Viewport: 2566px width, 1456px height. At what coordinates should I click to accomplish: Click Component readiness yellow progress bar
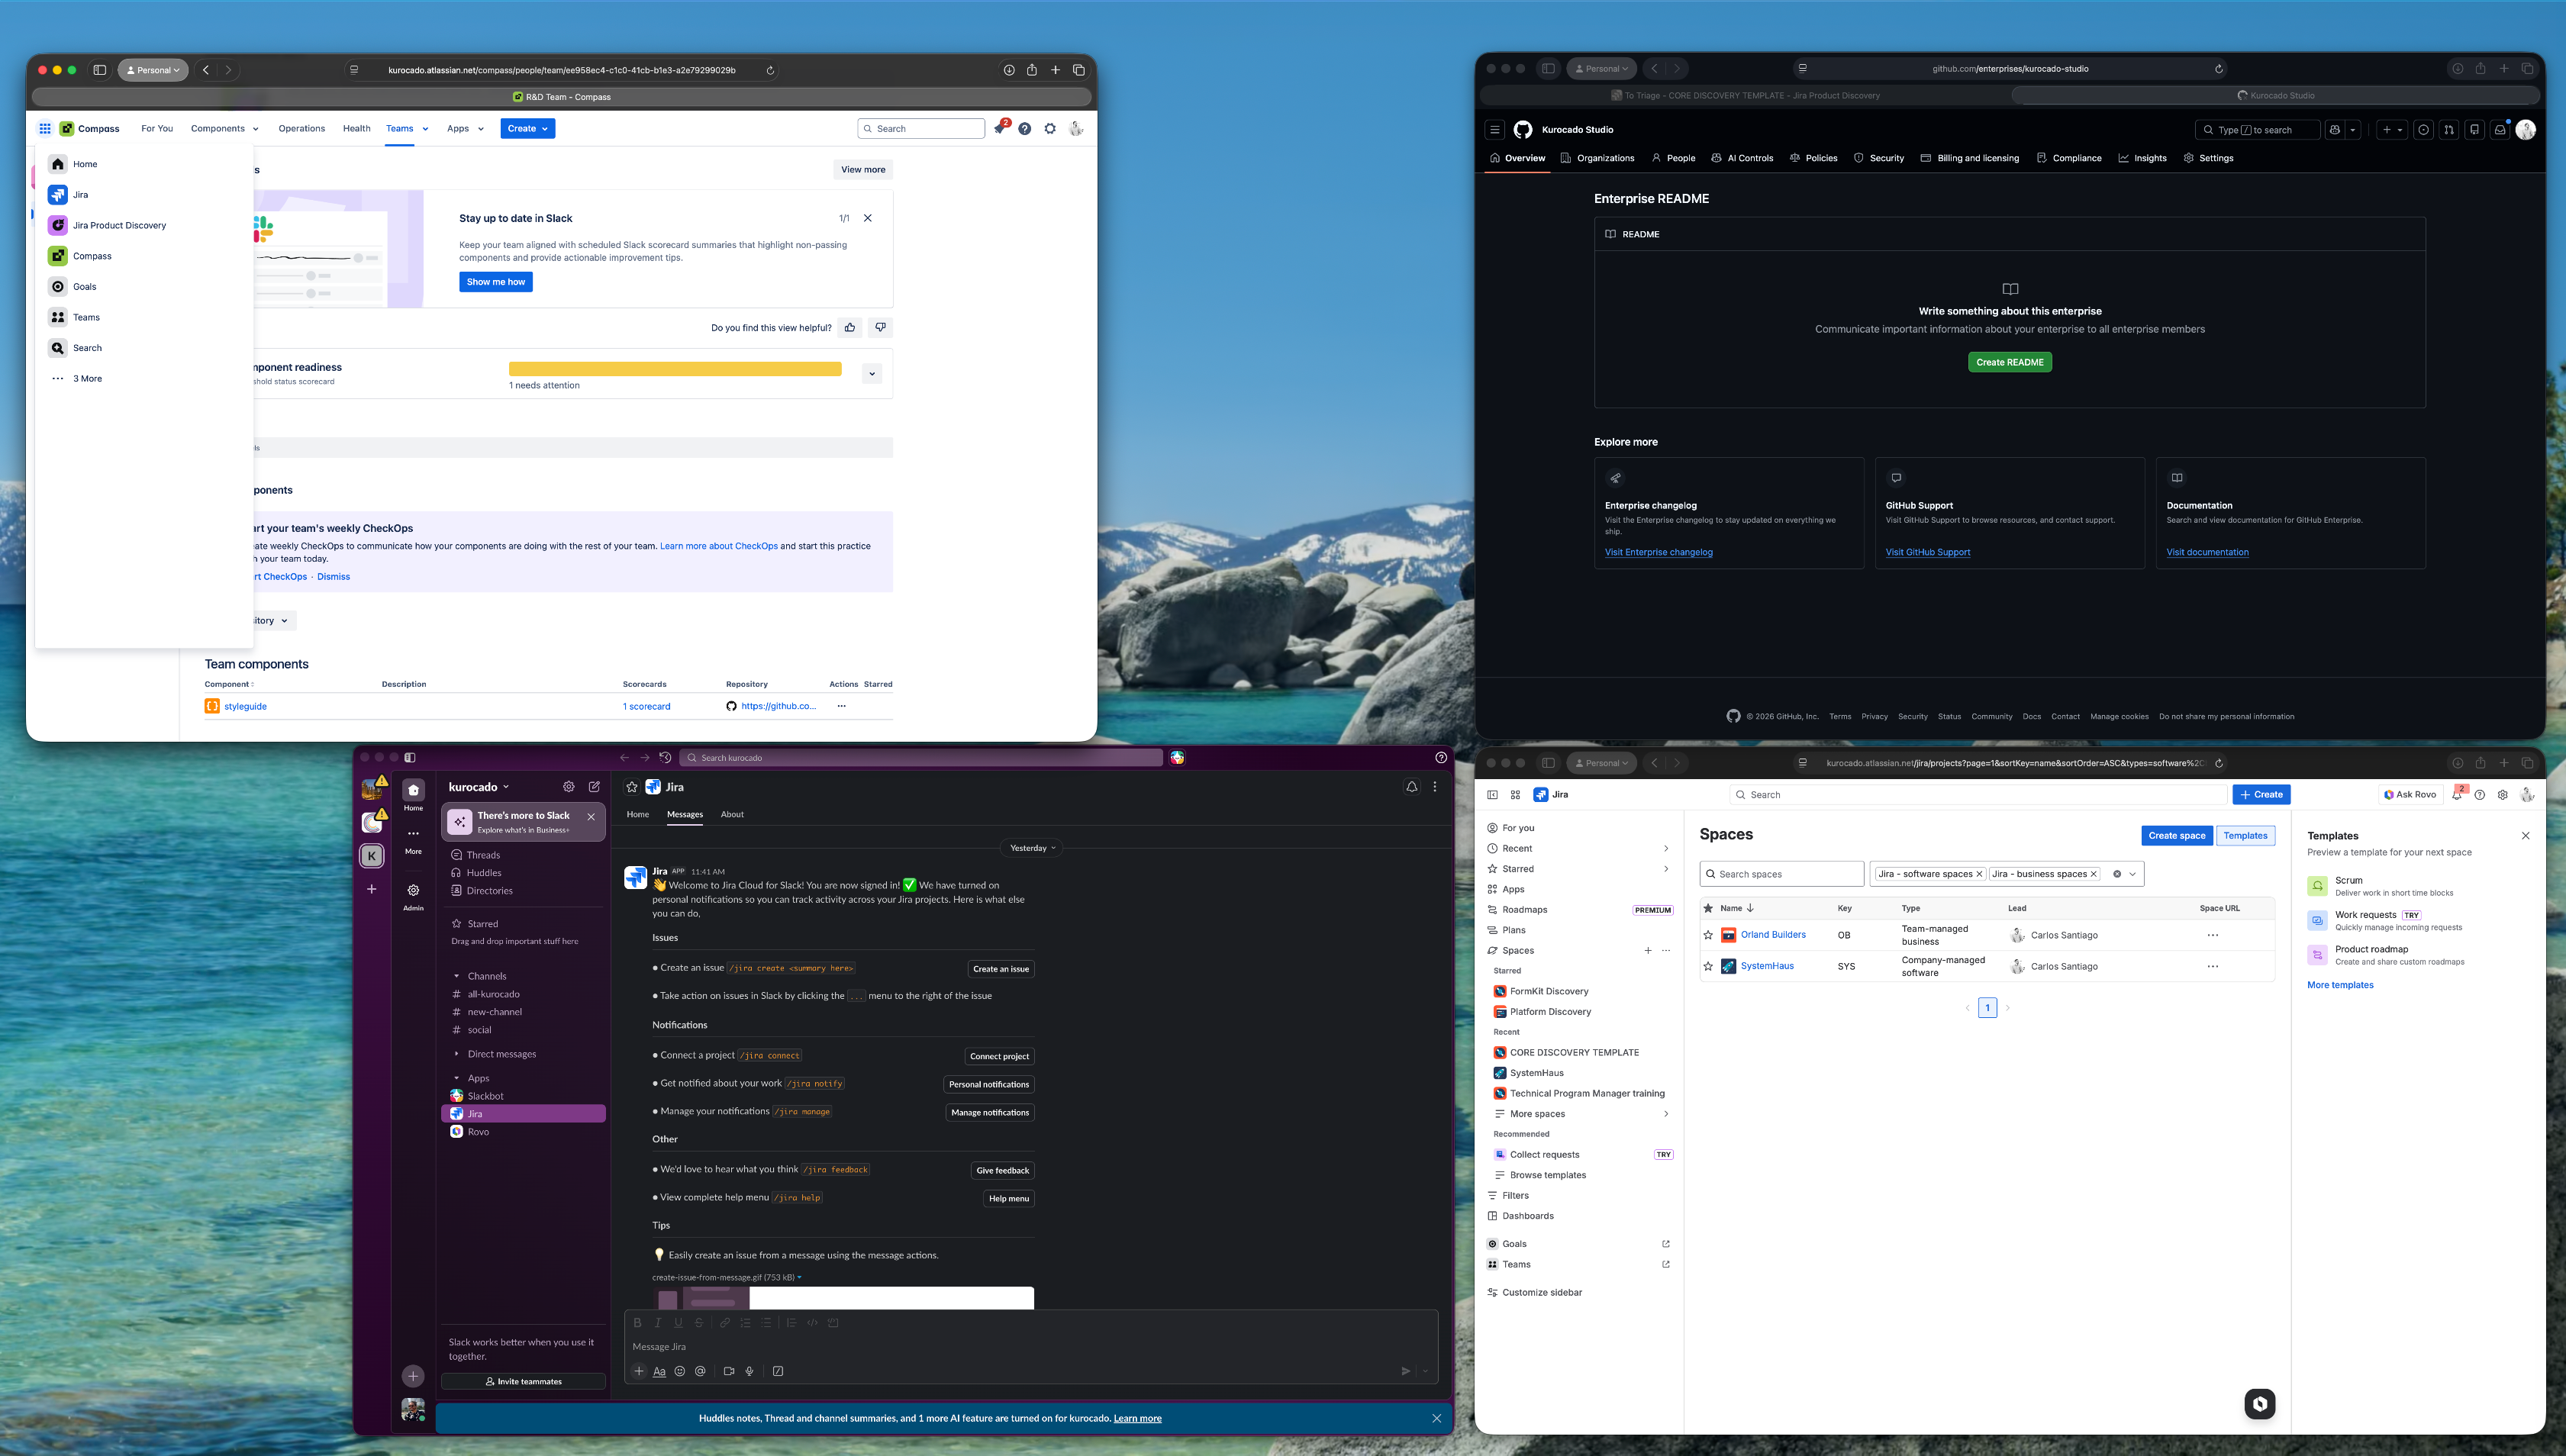[x=675, y=369]
